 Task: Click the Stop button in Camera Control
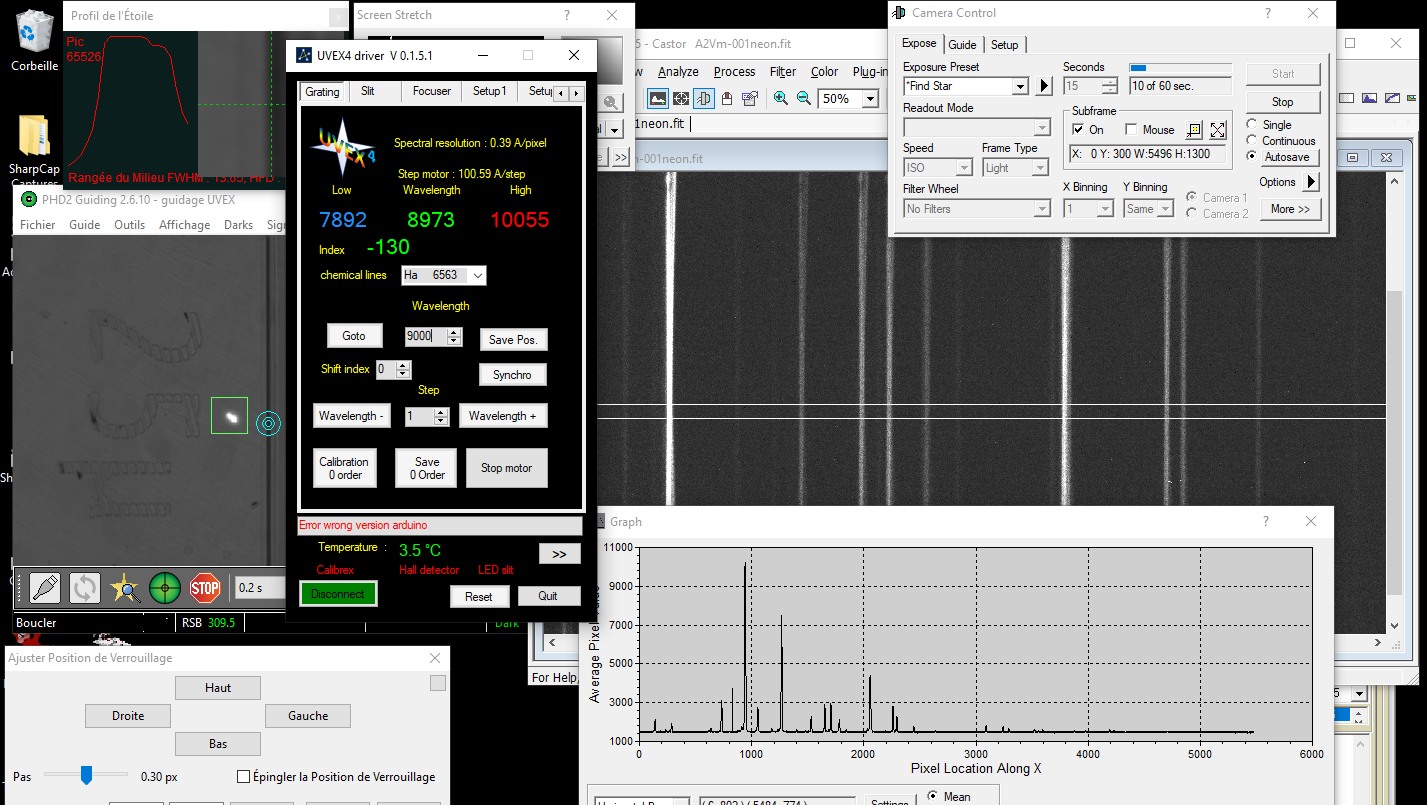[1282, 102]
